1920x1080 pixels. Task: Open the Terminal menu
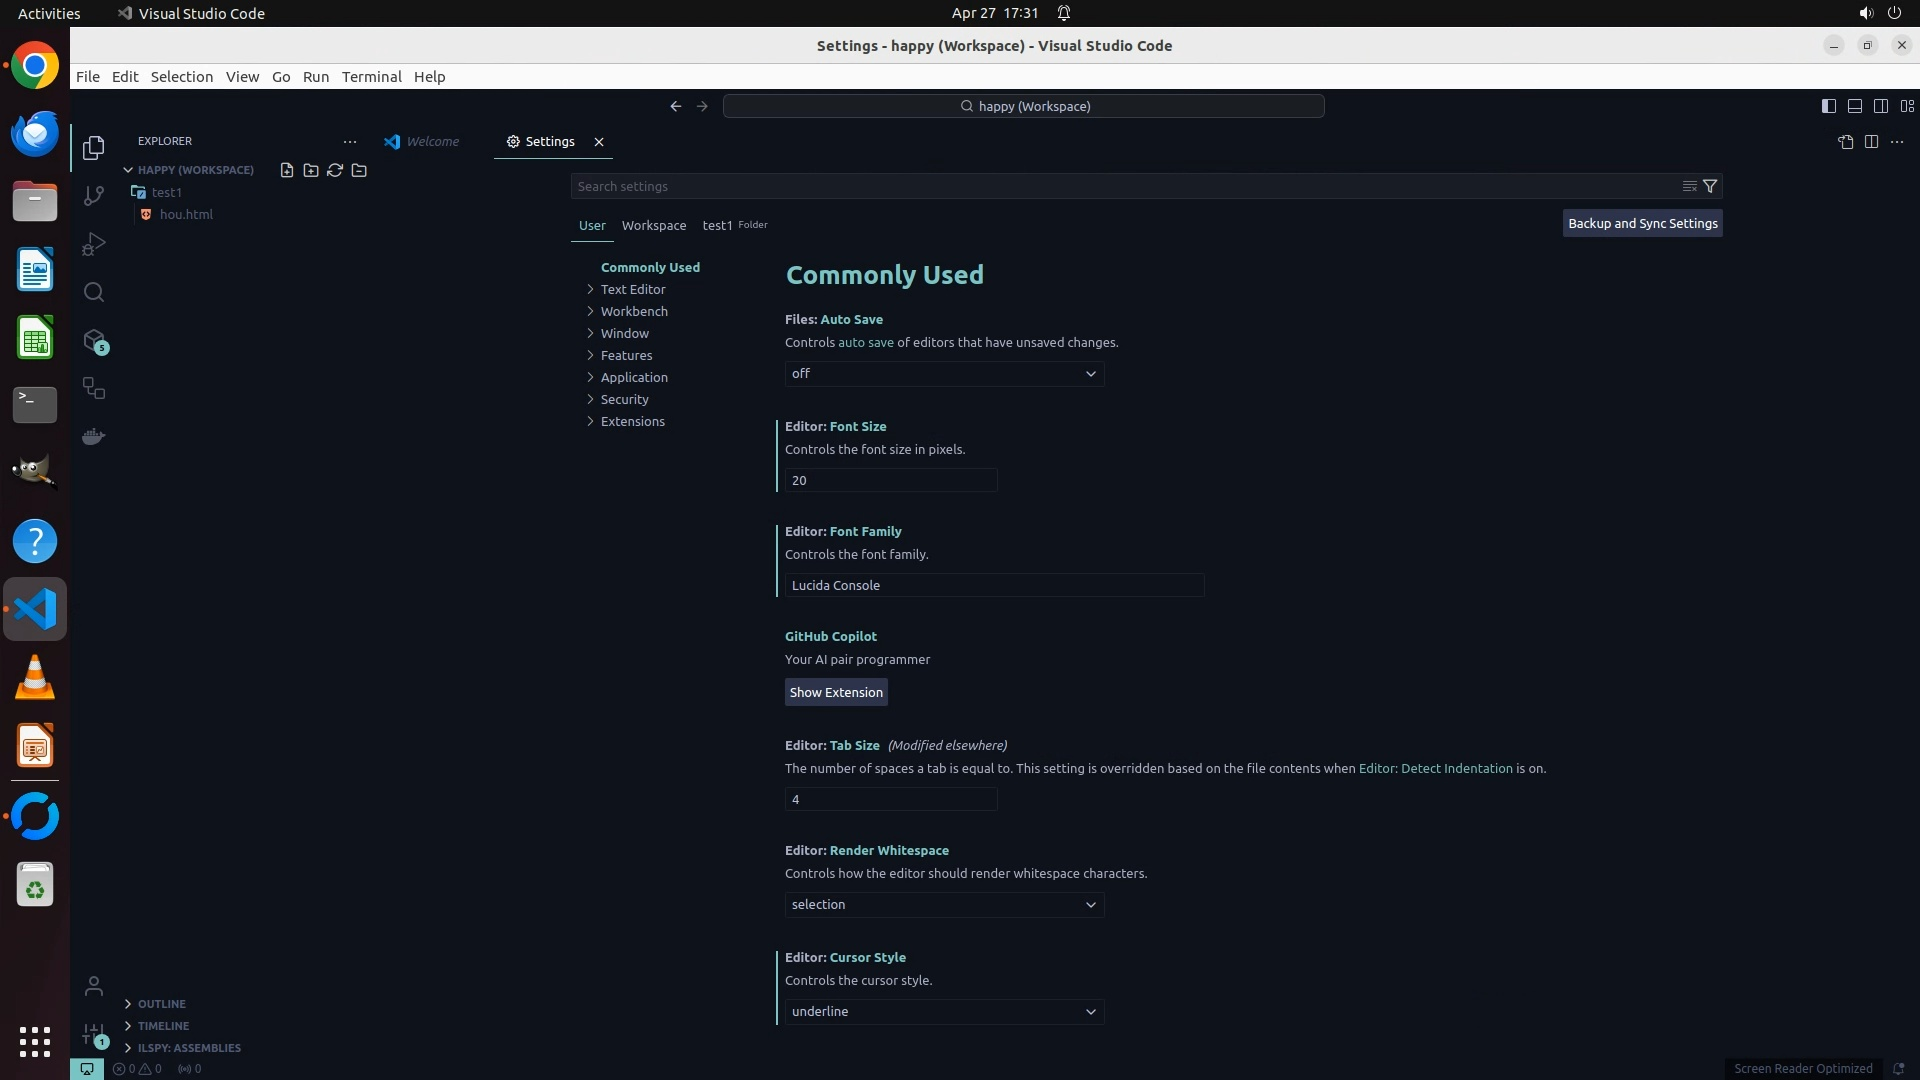pyautogui.click(x=371, y=77)
